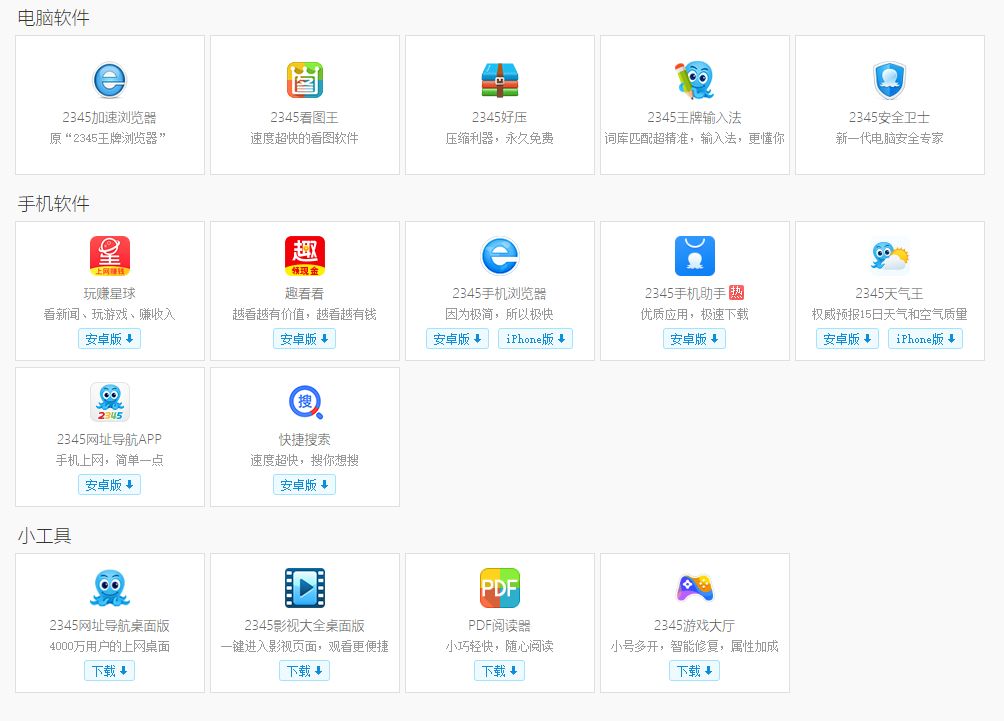Viewport: 1004px width, 721px height.
Task: Click the 2345天气王 weather icon
Action: pos(889,256)
